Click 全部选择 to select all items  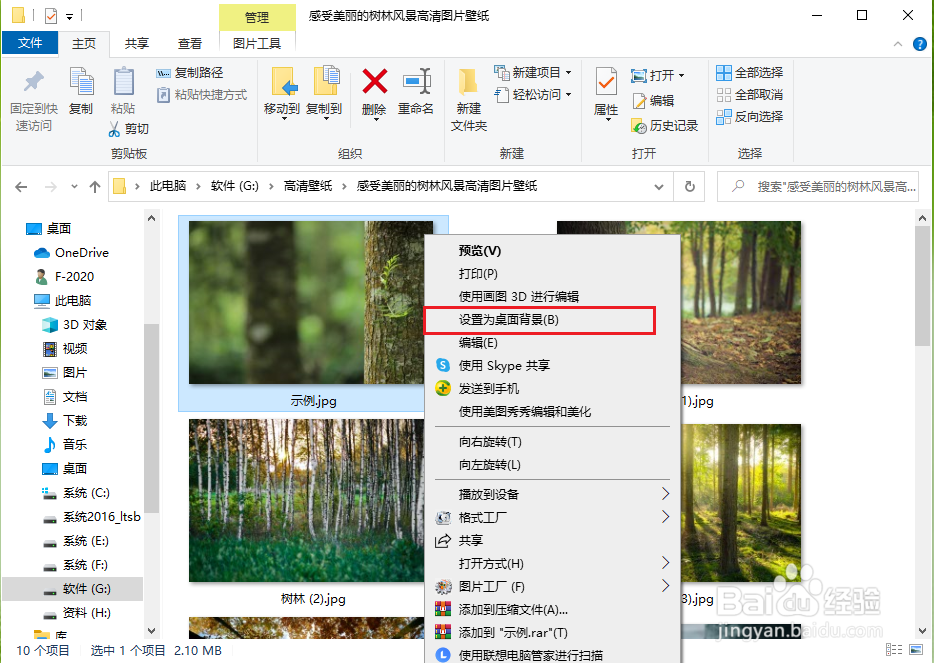[749, 72]
